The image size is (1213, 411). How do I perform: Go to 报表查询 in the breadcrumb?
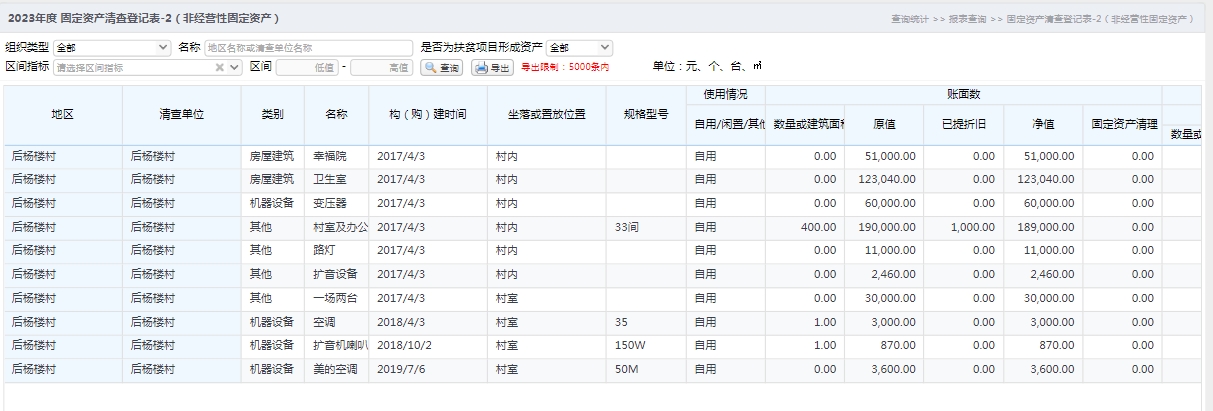pos(967,19)
